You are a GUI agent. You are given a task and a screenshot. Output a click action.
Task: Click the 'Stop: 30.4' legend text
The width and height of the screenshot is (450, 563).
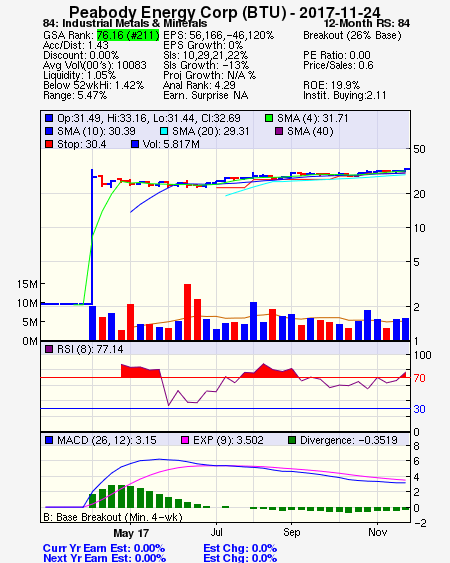(x=82, y=144)
